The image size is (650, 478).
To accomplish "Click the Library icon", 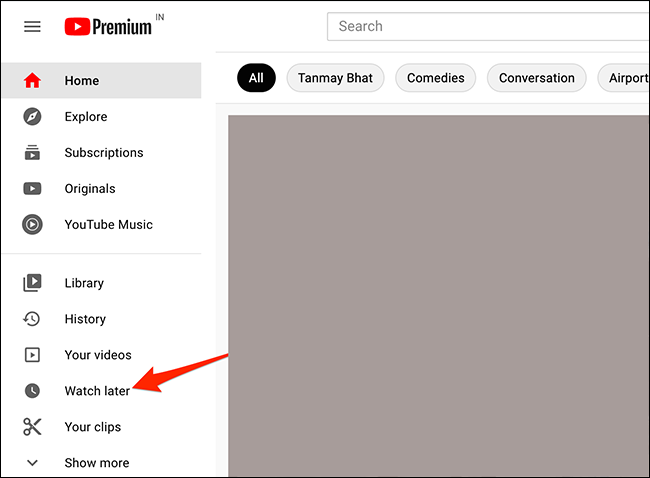I will (32, 283).
